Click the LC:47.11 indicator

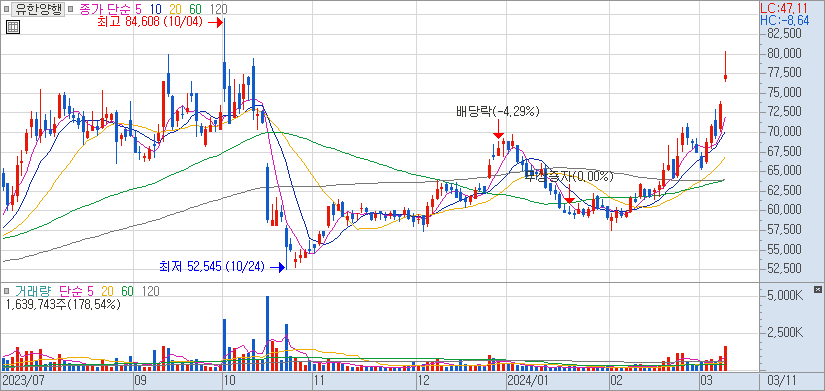(x=785, y=8)
